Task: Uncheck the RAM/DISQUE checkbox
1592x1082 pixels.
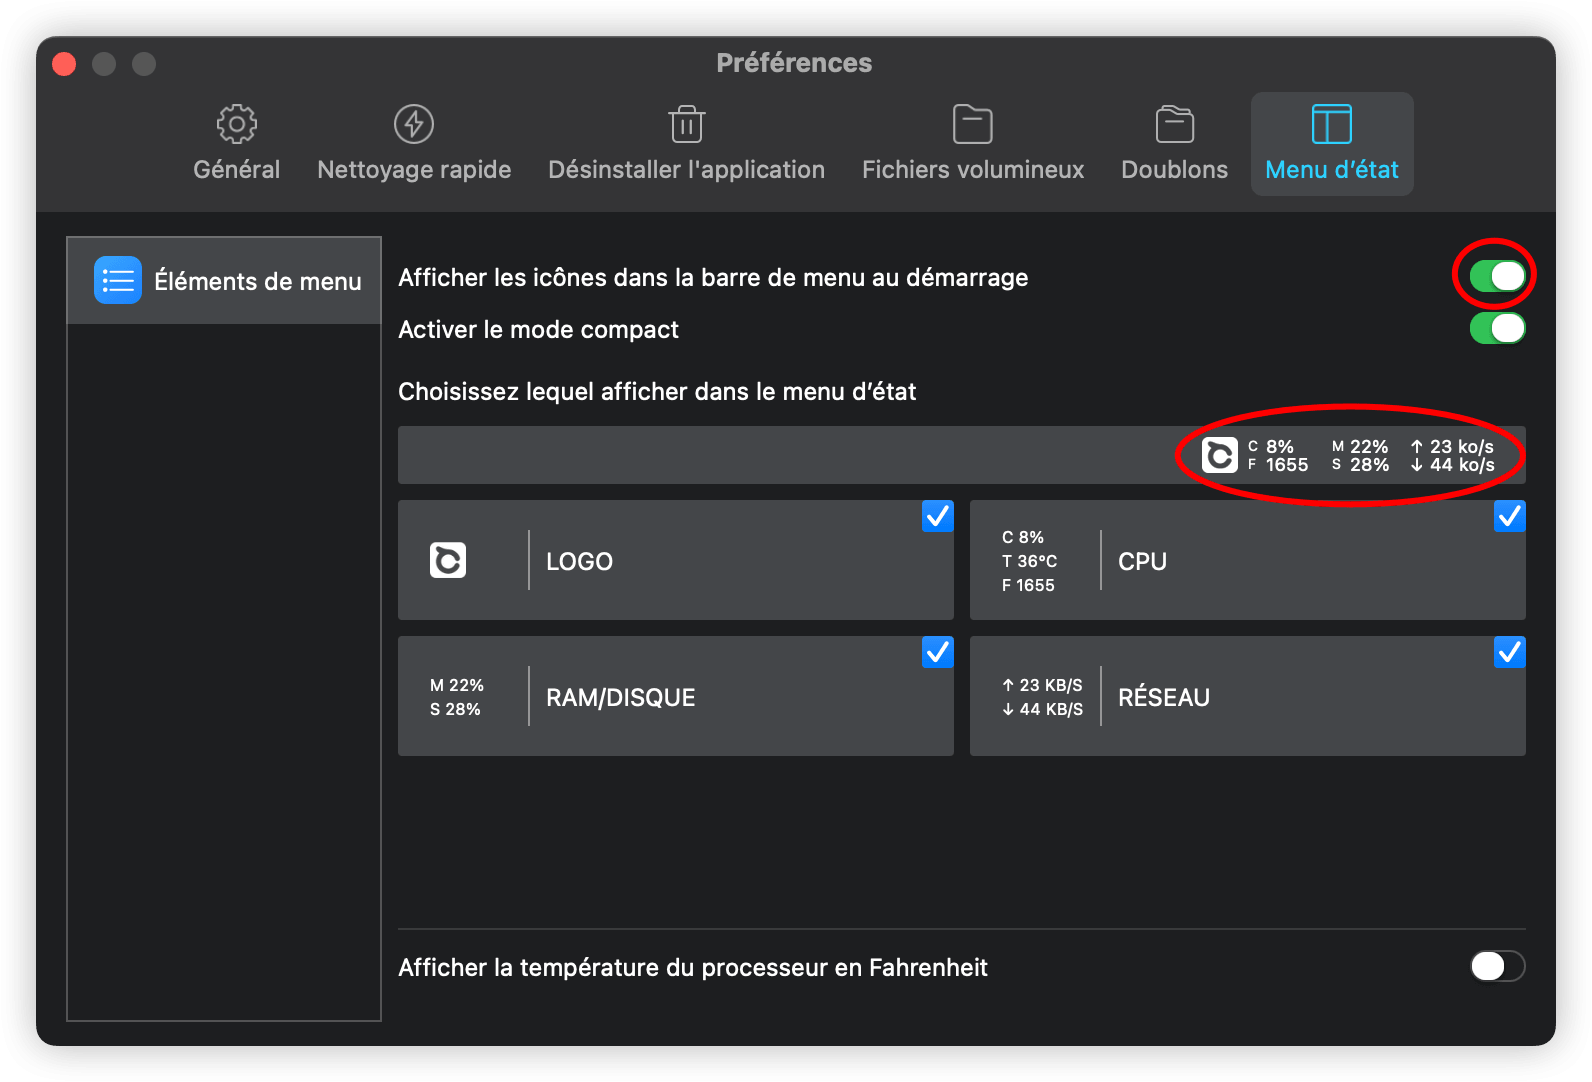Action: tap(937, 652)
